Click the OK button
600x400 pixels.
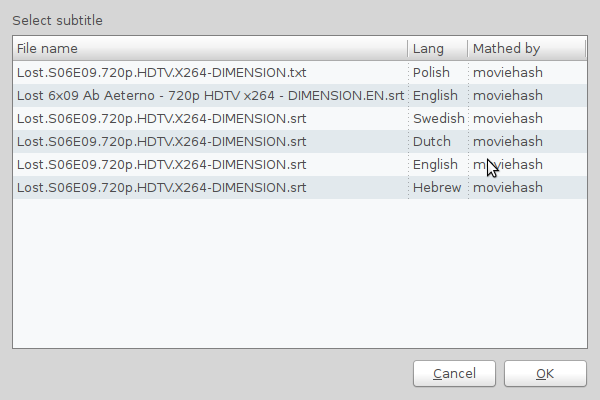[545, 374]
